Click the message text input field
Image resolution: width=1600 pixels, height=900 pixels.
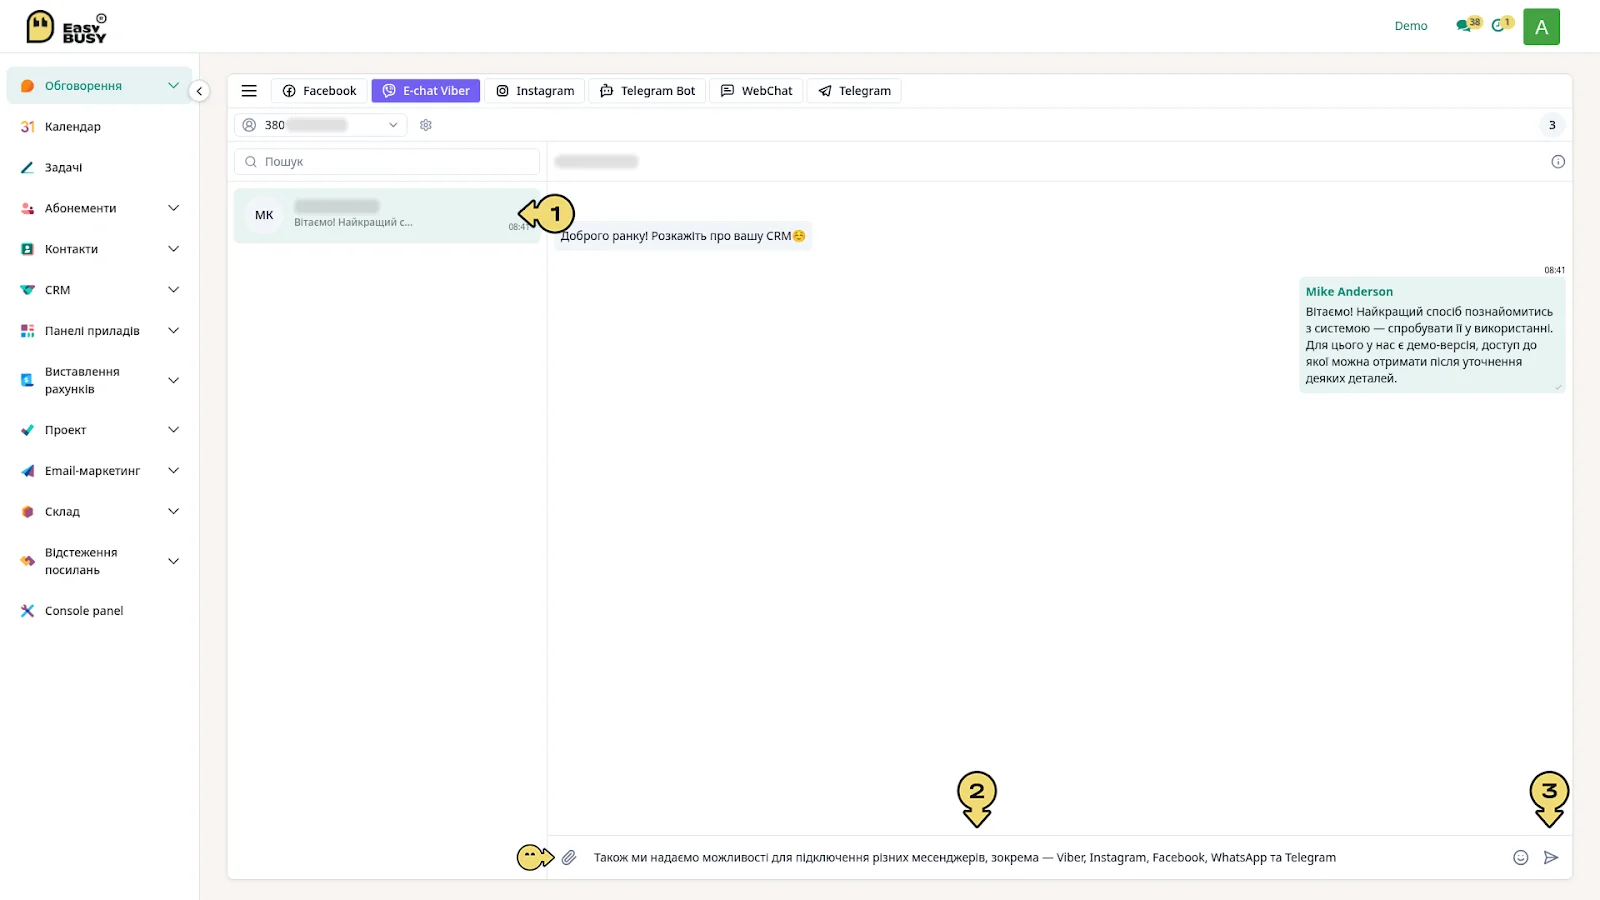1045,858
